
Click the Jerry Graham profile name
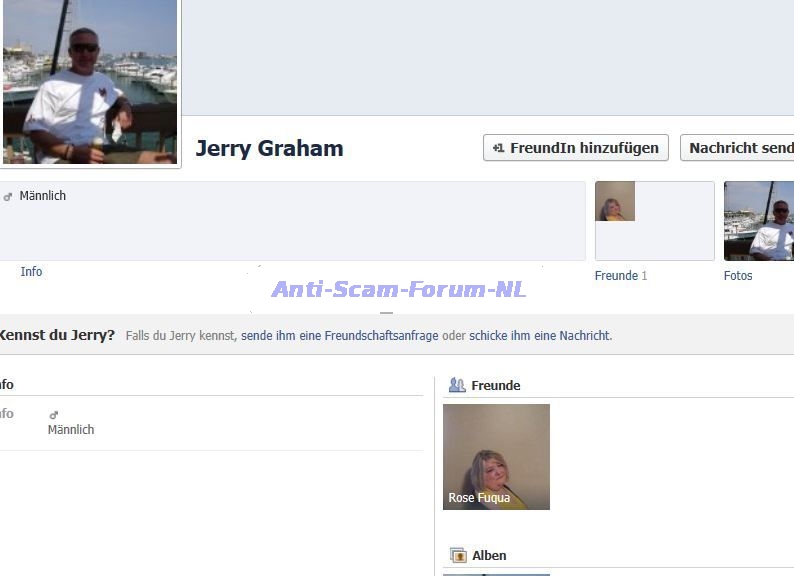point(269,149)
